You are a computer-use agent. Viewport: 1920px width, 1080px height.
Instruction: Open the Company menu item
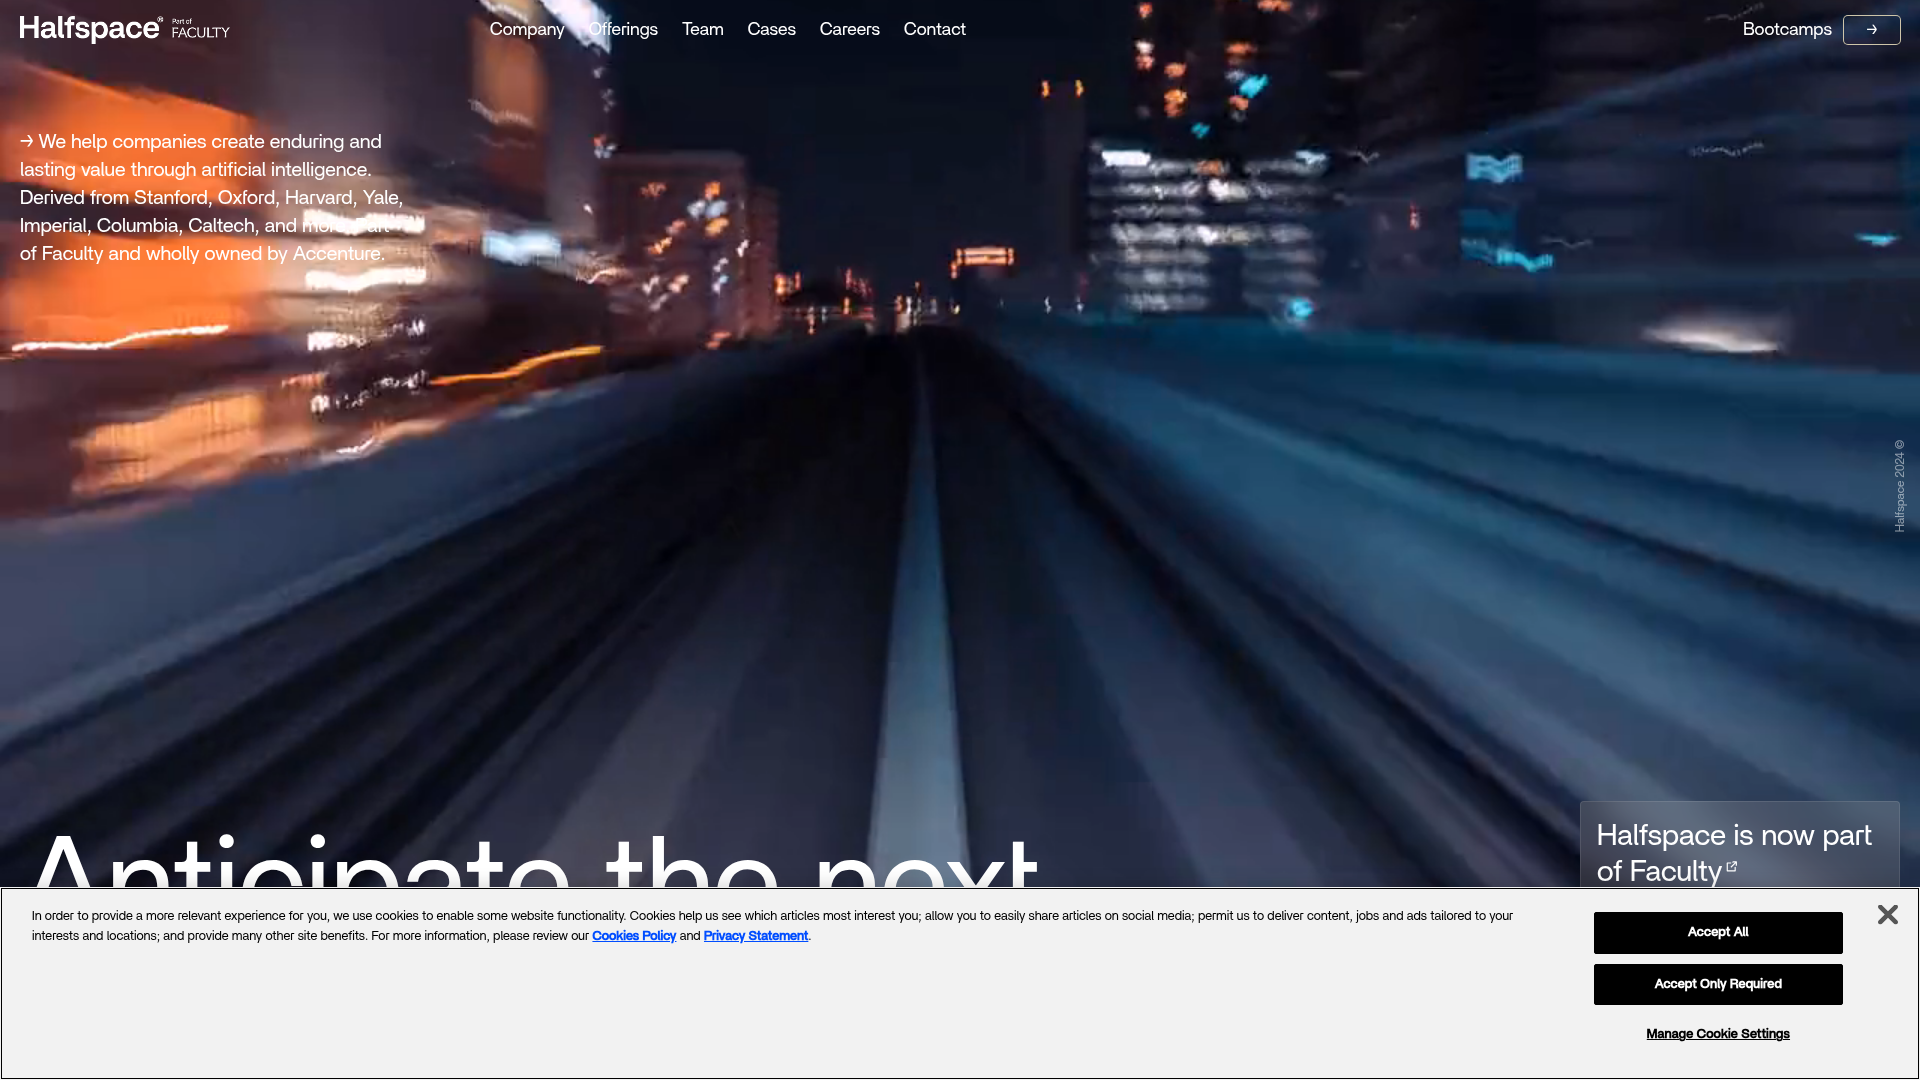tap(527, 30)
